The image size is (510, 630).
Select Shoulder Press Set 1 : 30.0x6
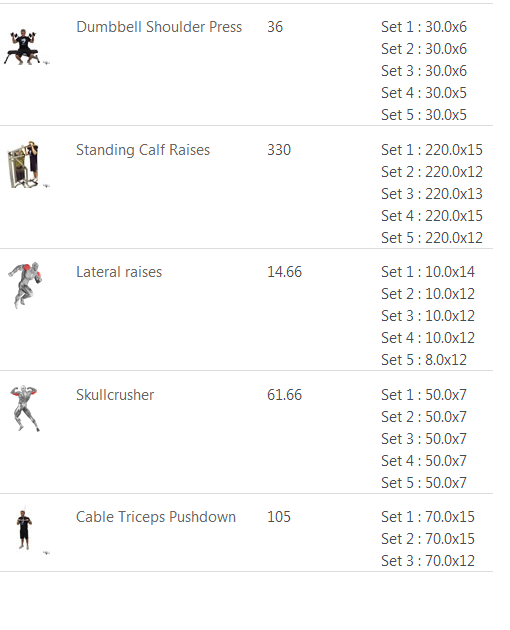[424, 27]
